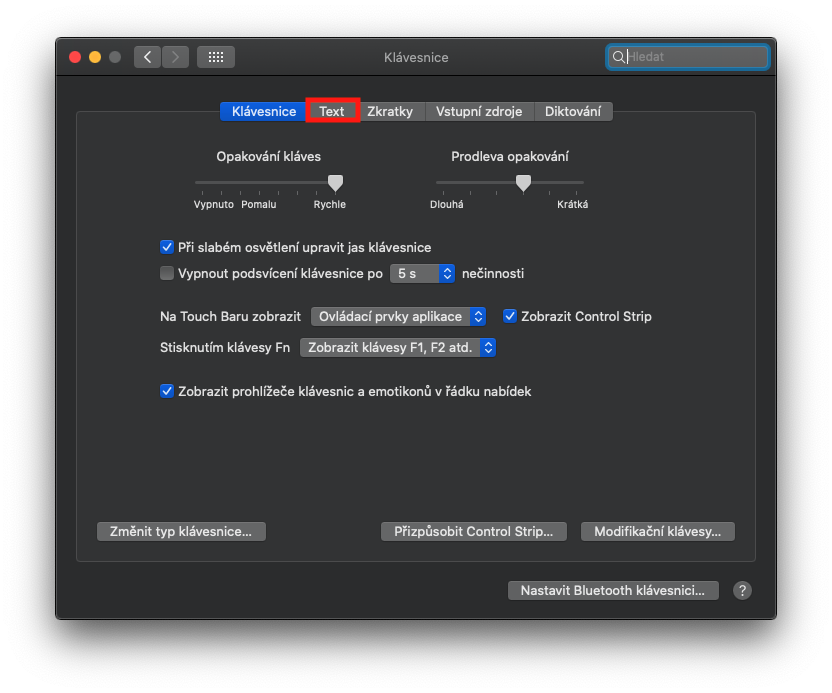Screen dimensions: 832x693
Task: Click Modifikační klávesy button
Action: click(x=657, y=531)
